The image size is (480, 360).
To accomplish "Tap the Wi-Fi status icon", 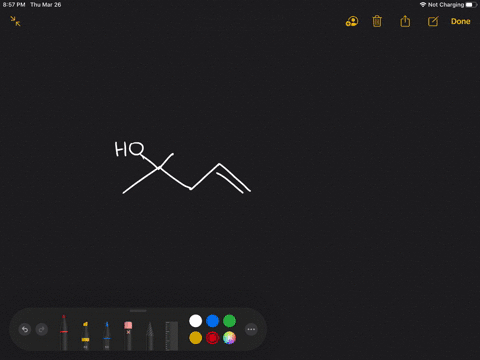I will (423, 5).
